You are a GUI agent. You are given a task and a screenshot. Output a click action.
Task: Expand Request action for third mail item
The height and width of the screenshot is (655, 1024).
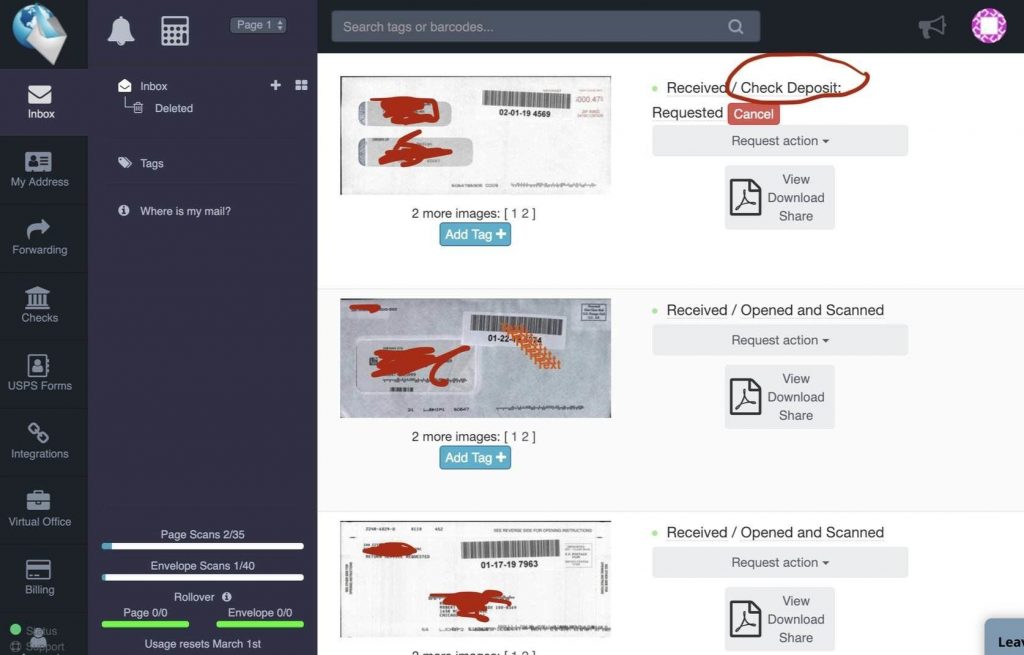click(780, 562)
